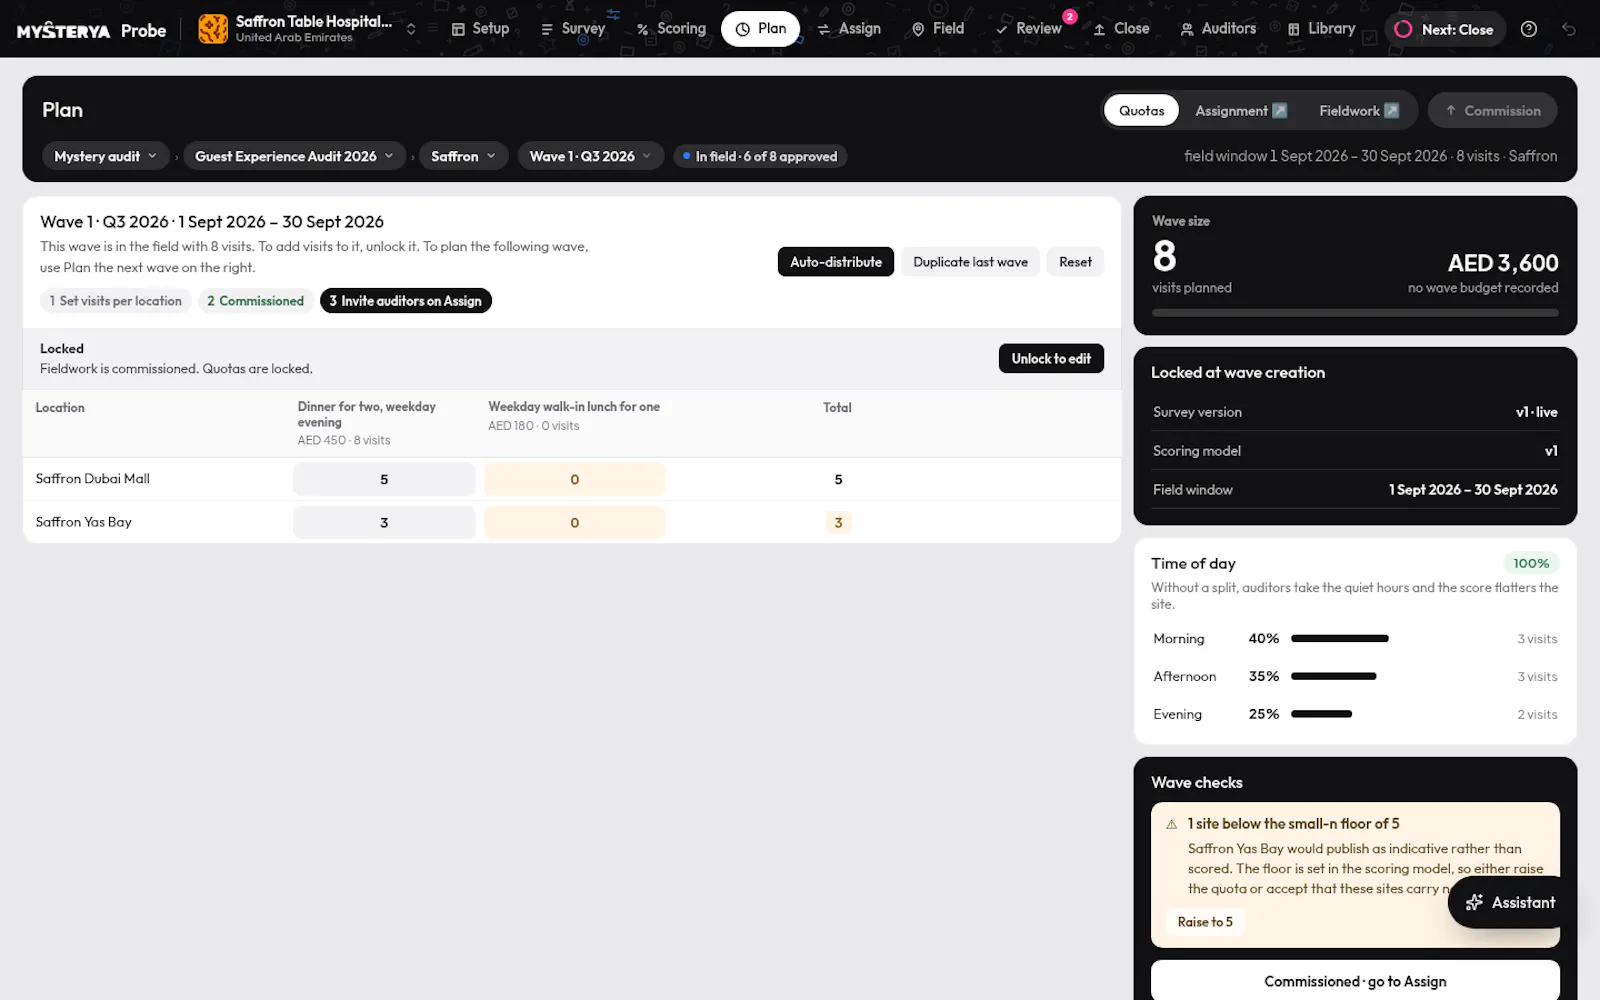
Task: Click Saffron Yas Bay walk-in lunch cell
Action: click(575, 522)
